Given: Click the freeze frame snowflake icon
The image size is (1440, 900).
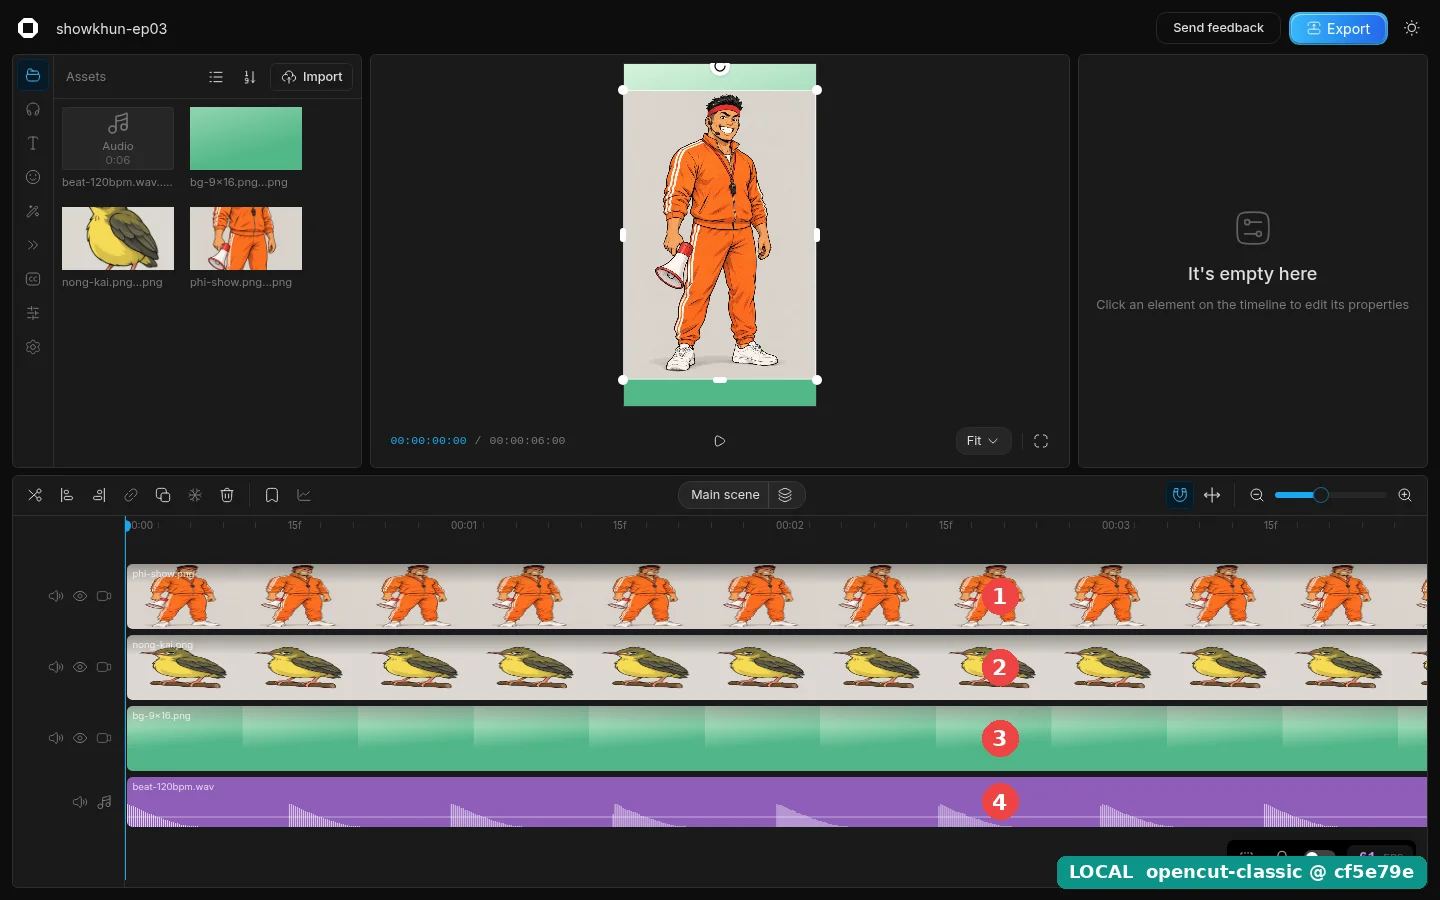Looking at the screenshot, I should 195,495.
